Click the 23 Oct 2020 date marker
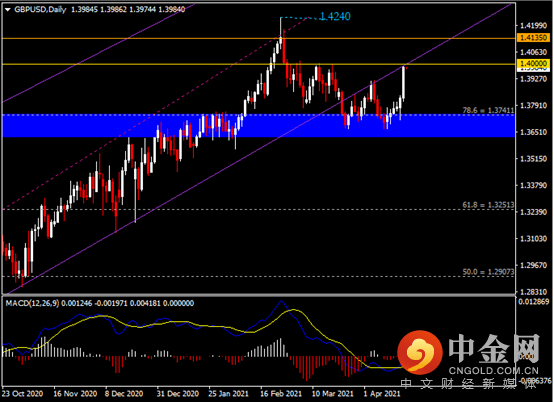554x402 pixels. point(23,394)
